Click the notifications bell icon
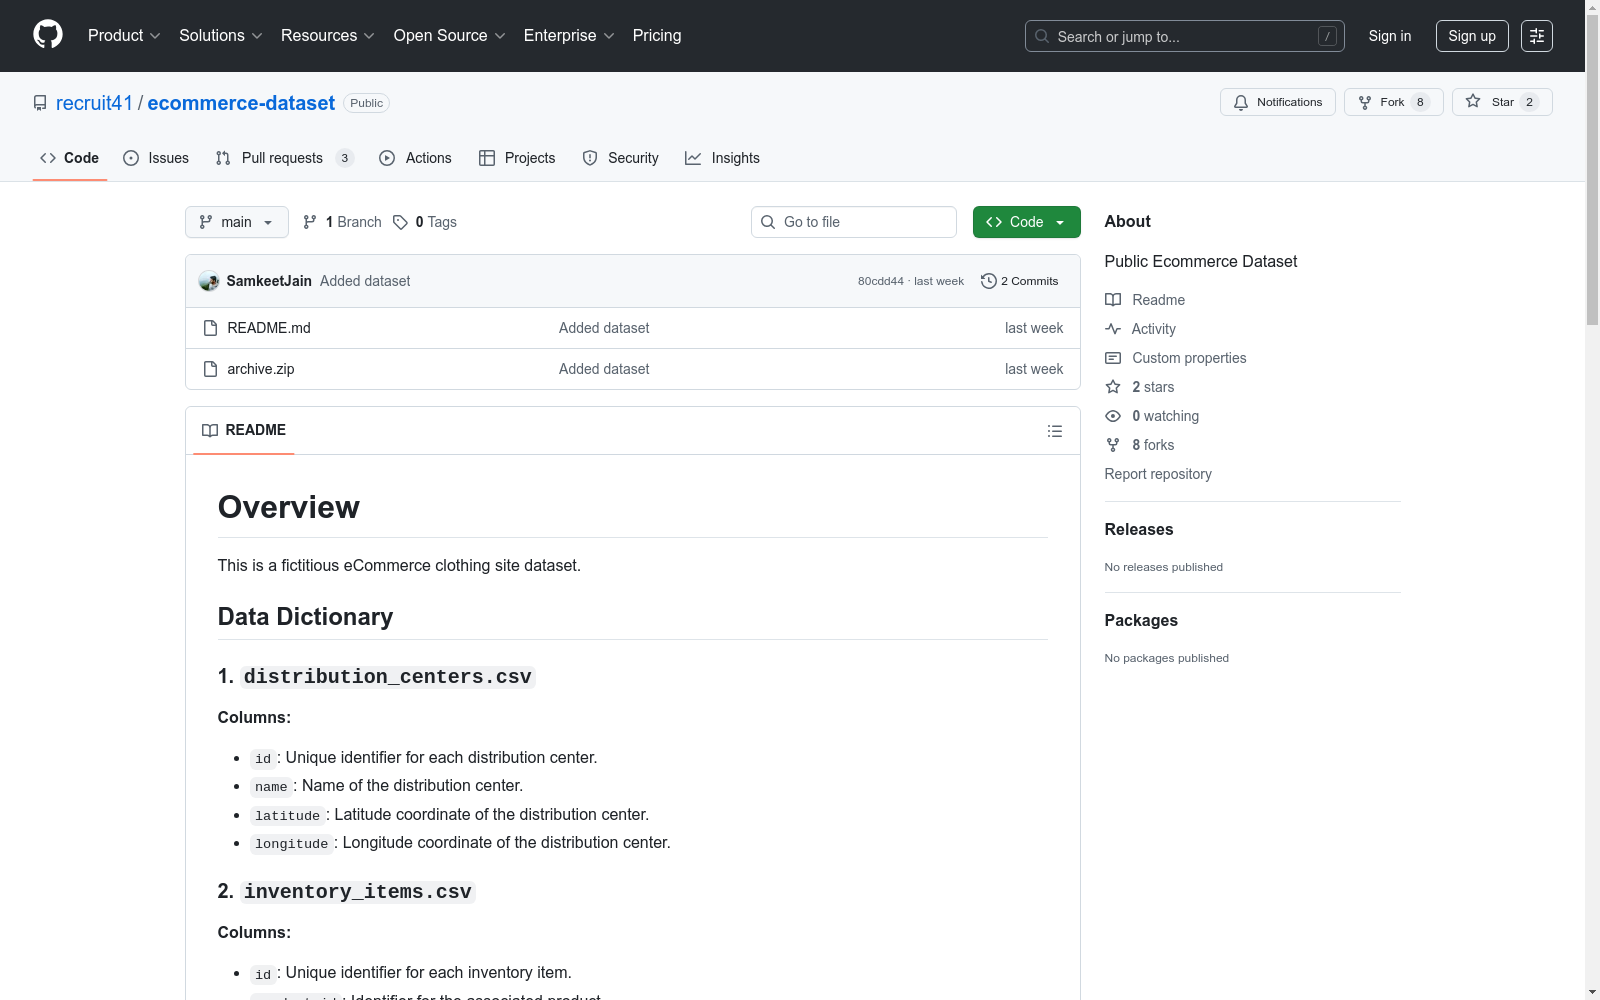Image resolution: width=1600 pixels, height=1000 pixels. point(1241,102)
